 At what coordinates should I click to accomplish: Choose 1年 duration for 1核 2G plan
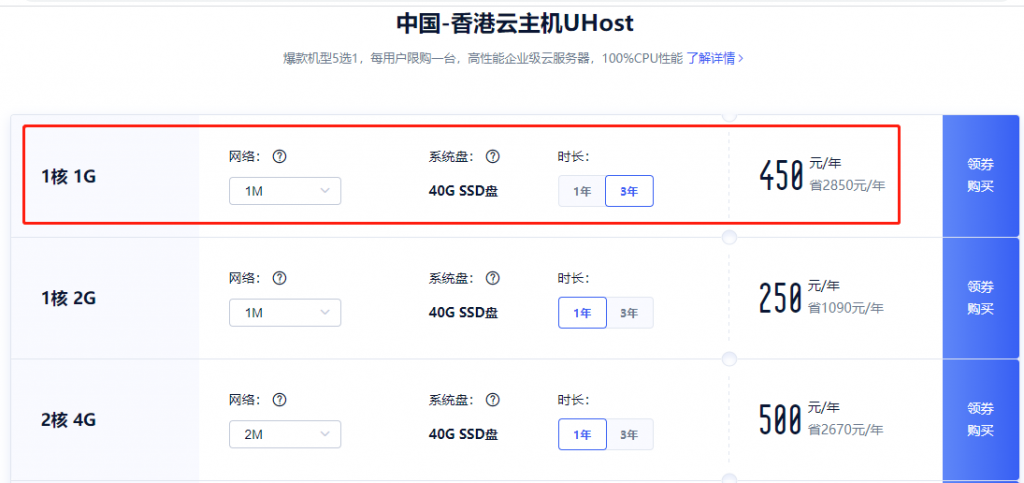[582, 313]
